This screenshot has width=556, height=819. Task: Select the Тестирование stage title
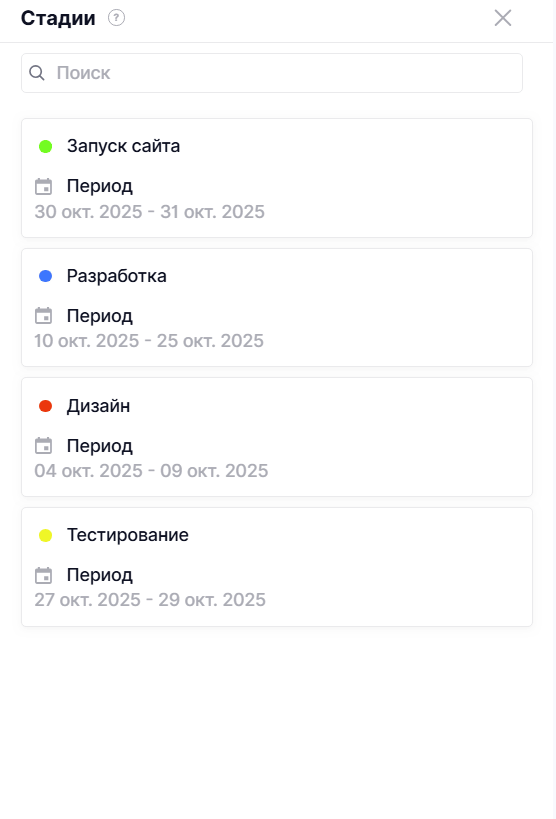(128, 535)
